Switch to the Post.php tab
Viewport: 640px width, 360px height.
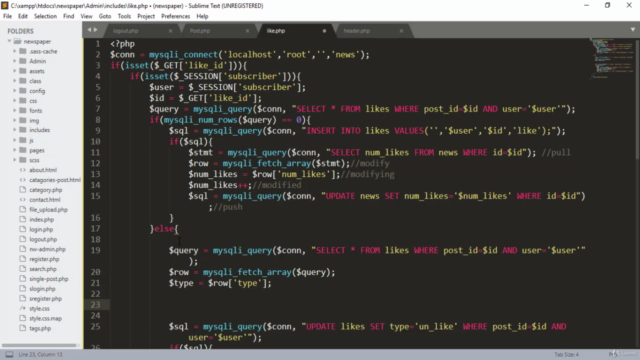(x=200, y=31)
